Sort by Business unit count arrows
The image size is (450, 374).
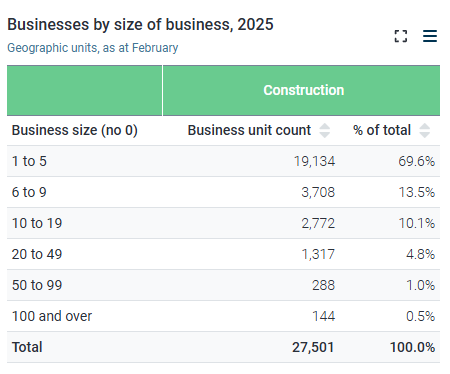click(x=324, y=130)
